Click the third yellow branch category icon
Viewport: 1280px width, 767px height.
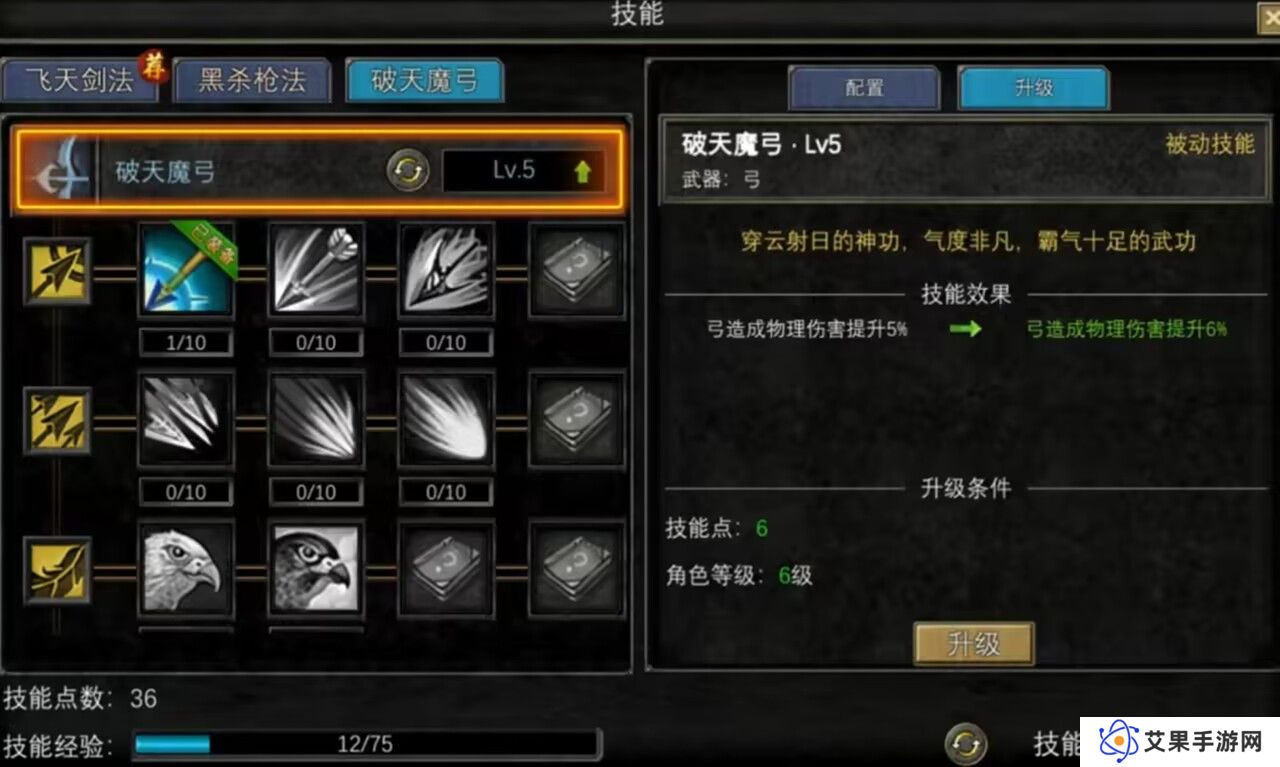(58, 570)
